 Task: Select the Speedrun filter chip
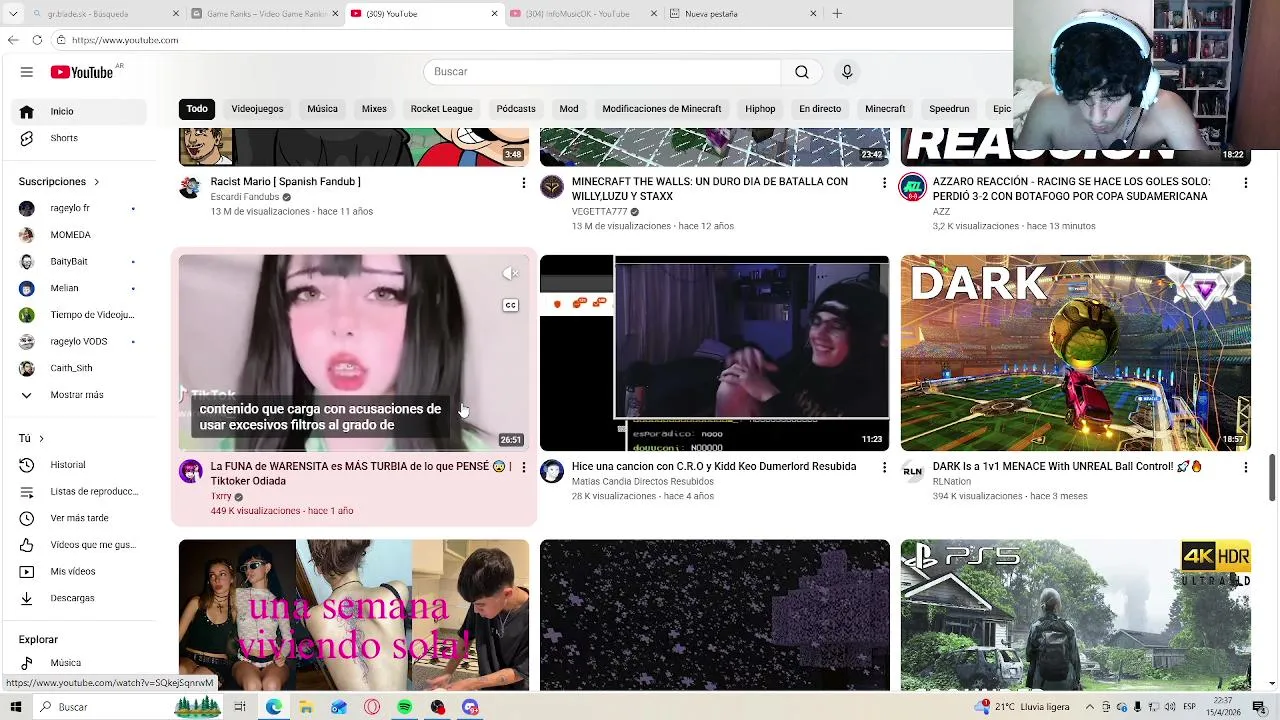(949, 109)
